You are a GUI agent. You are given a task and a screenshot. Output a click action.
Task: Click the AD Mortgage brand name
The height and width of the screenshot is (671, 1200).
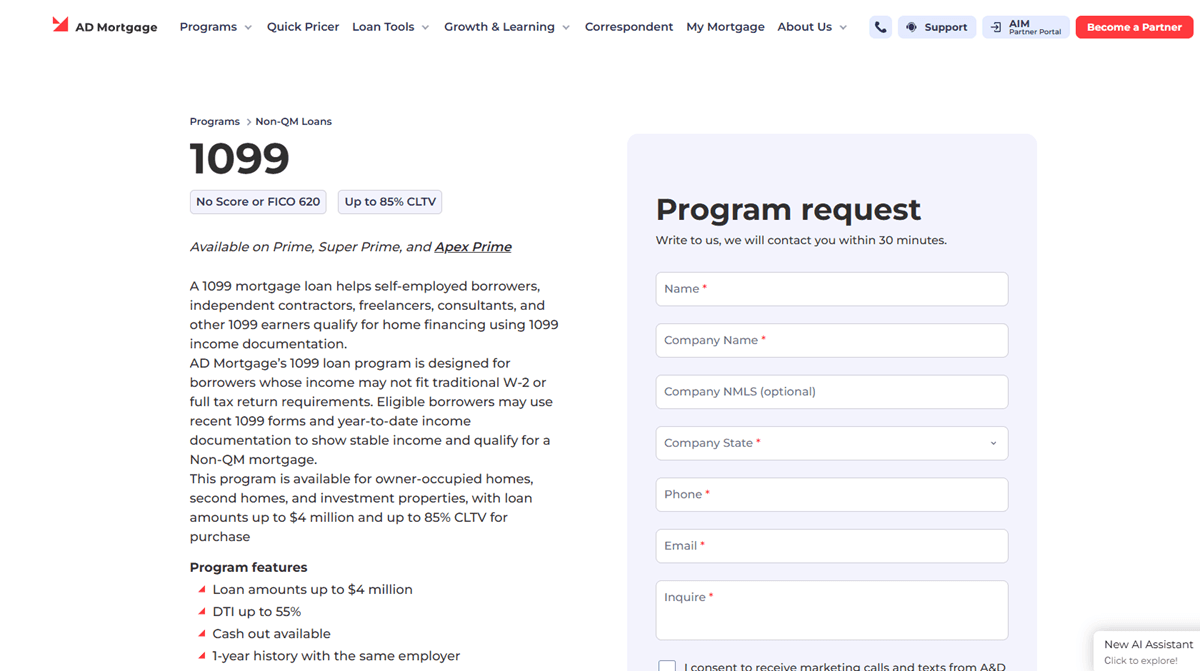[x=116, y=27]
